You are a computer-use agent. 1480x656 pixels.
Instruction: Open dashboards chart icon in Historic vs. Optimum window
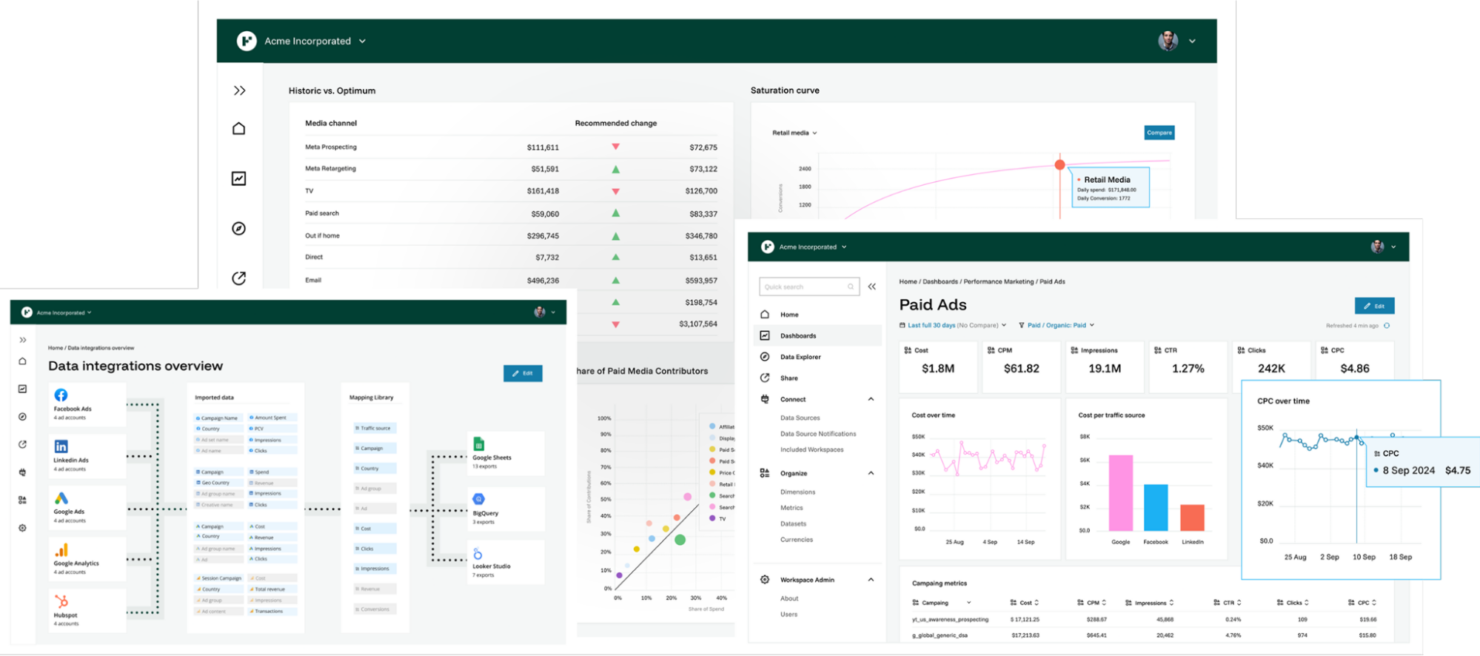pyautogui.click(x=239, y=179)
